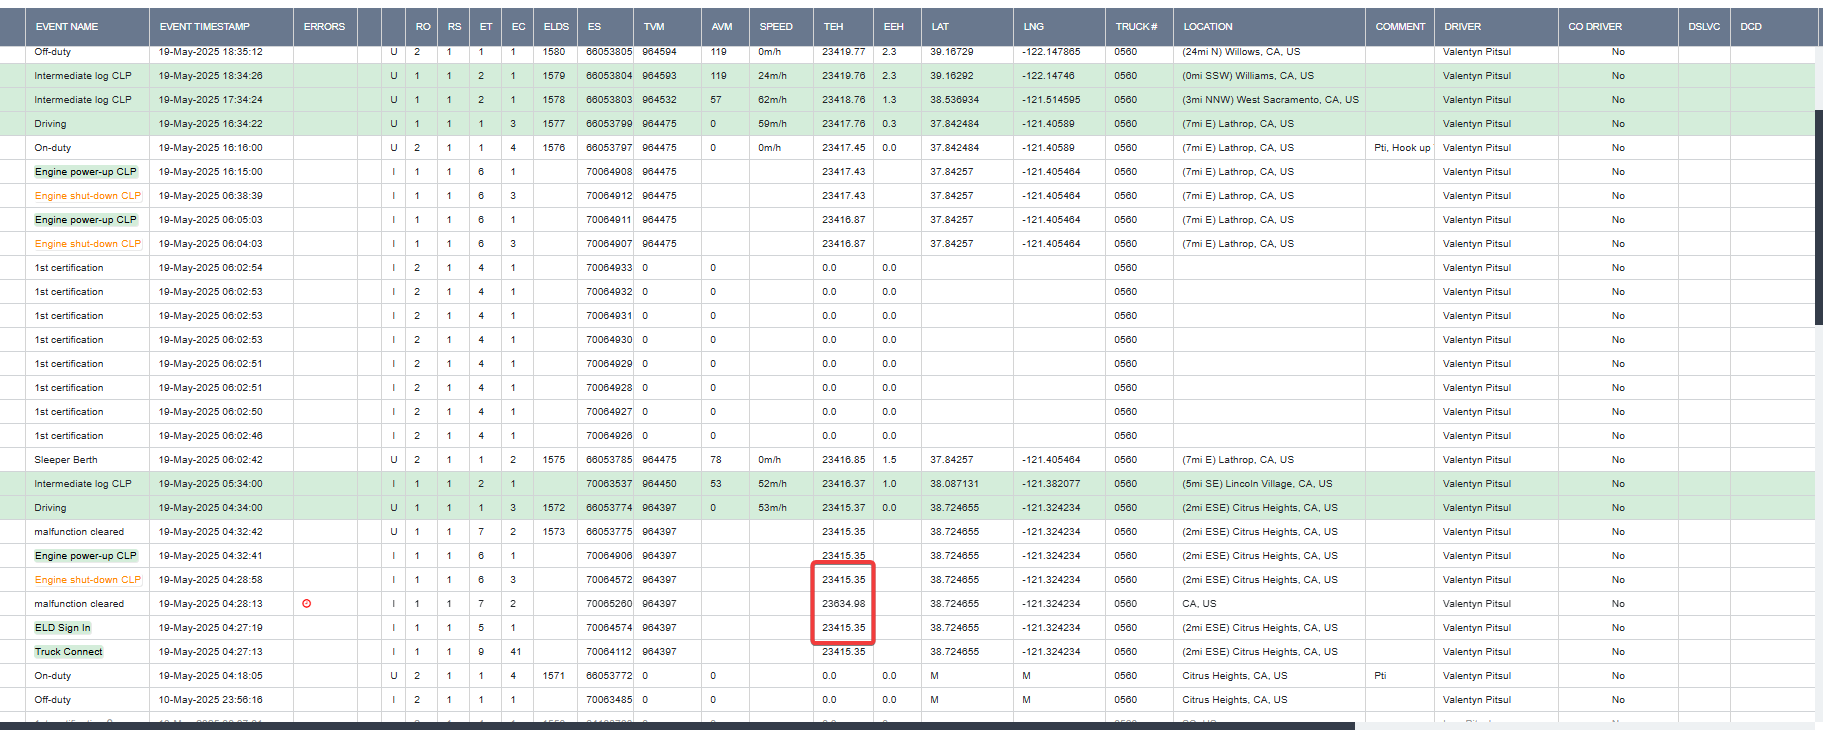
Task: Click location '(24mi N) Willows, CA, US'
Action: [1241, 52]
